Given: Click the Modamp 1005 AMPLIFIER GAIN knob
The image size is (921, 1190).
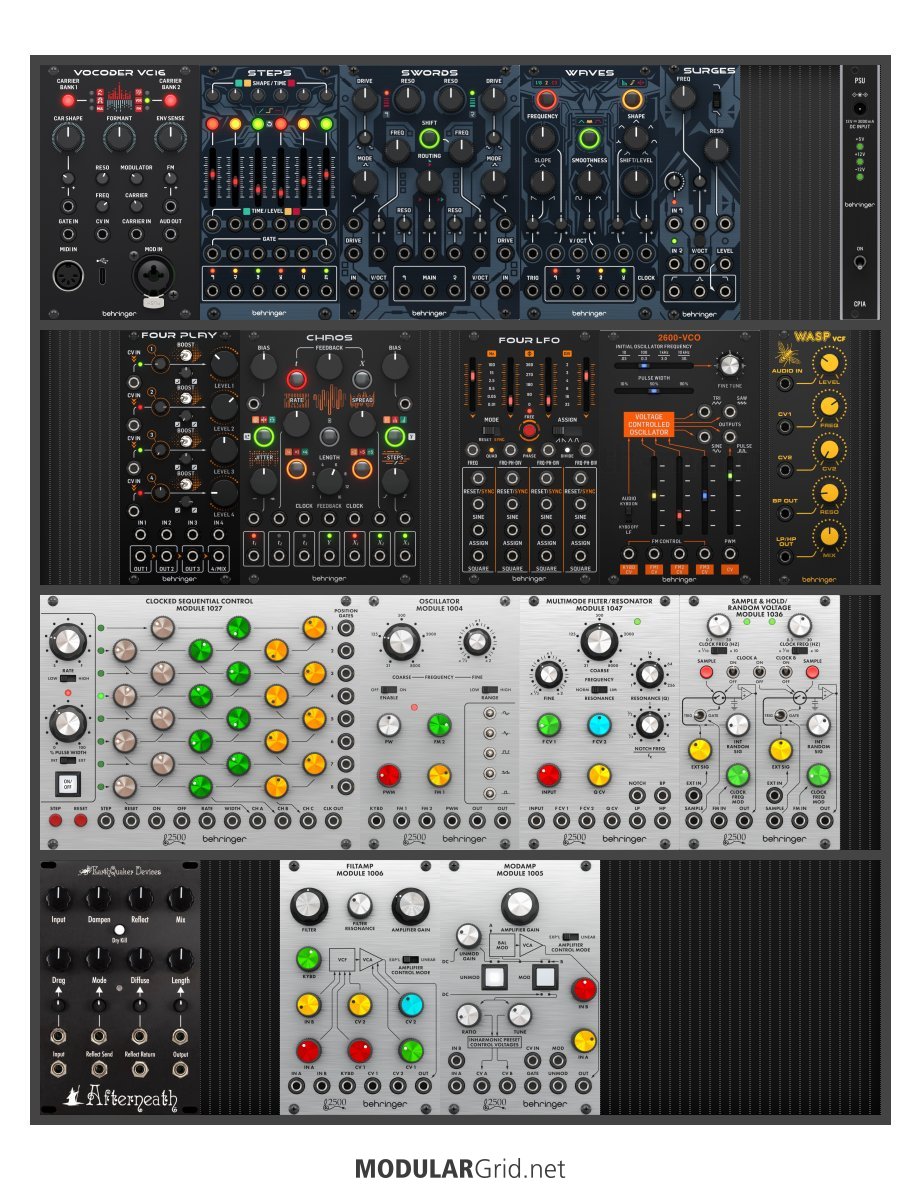Looking at the screenshot, I should tap(519, 905).
